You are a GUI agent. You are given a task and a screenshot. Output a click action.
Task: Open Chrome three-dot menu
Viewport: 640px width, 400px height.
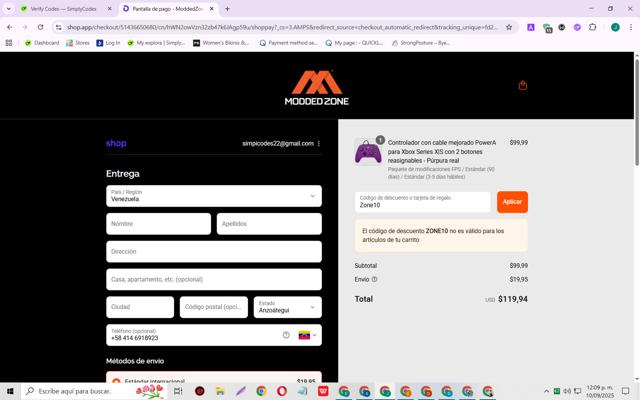tap(631, 27)
